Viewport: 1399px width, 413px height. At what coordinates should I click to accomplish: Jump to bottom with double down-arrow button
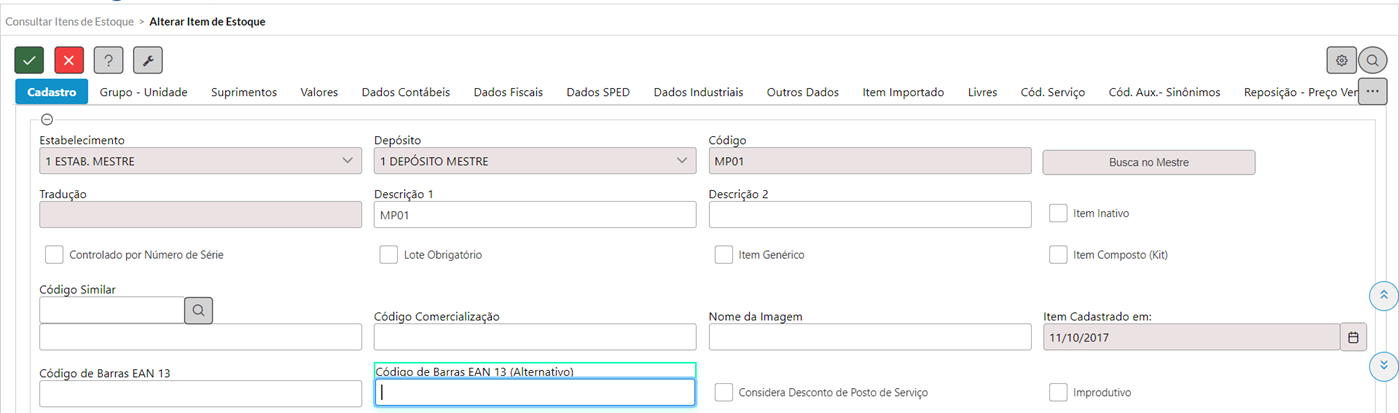[1383, 366]
